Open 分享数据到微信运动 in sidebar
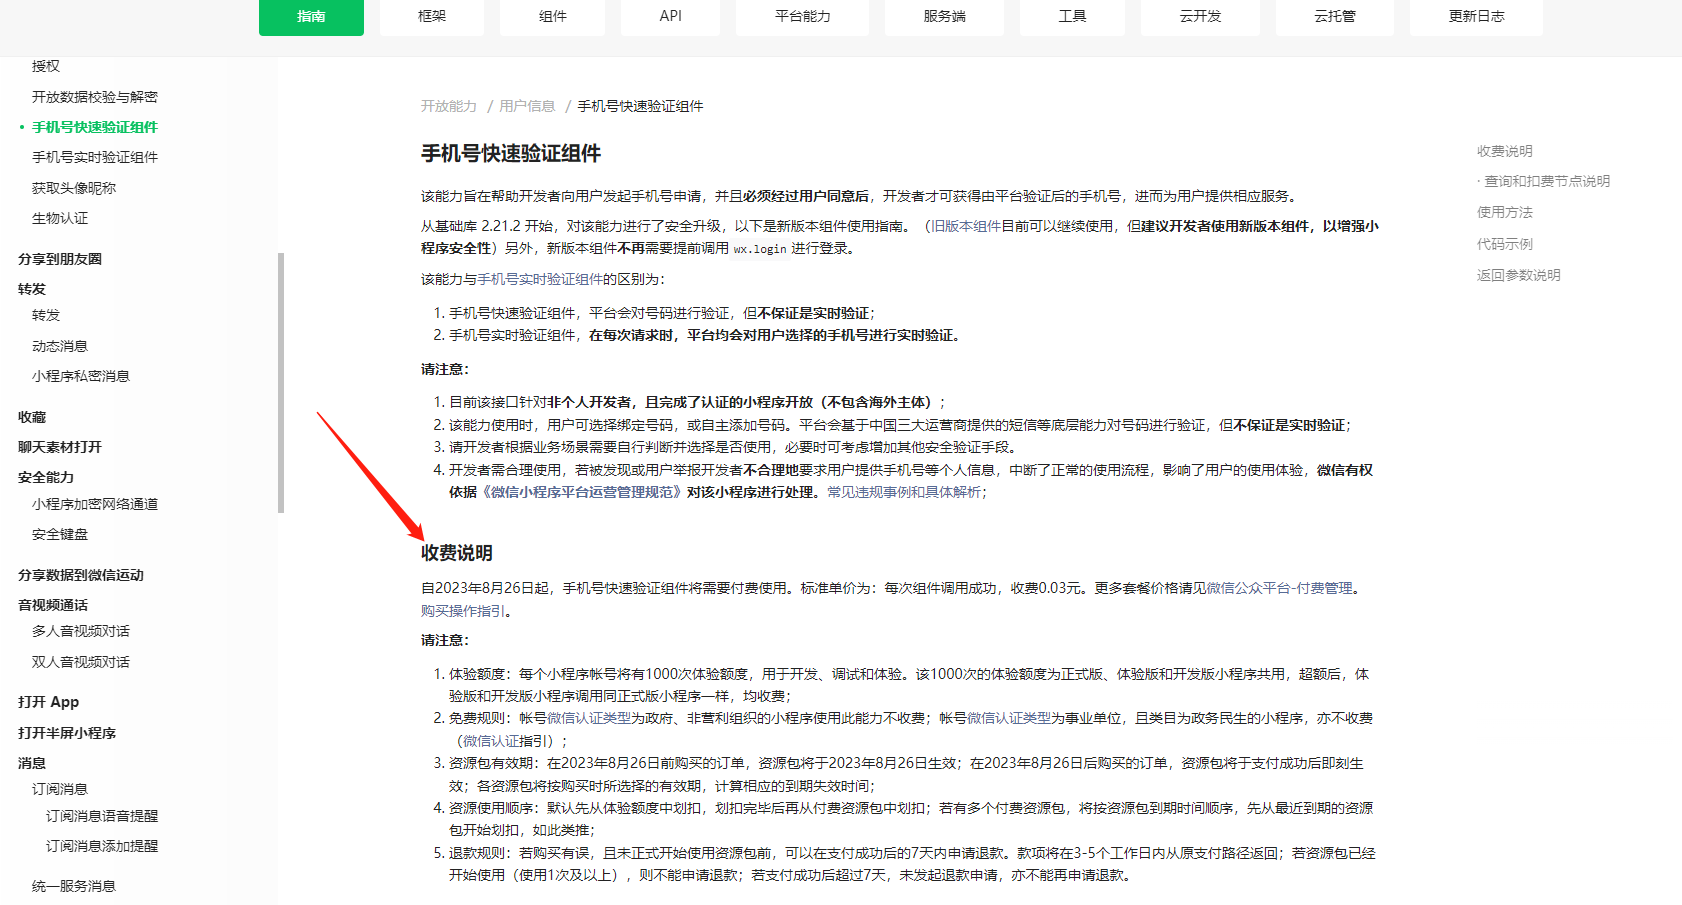 pos(81,575)
